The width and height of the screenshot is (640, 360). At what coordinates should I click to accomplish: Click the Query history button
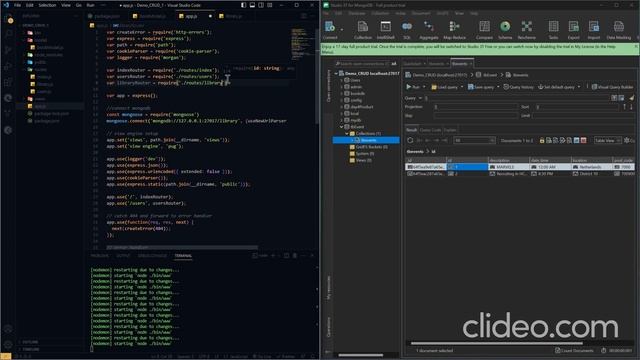518,87
